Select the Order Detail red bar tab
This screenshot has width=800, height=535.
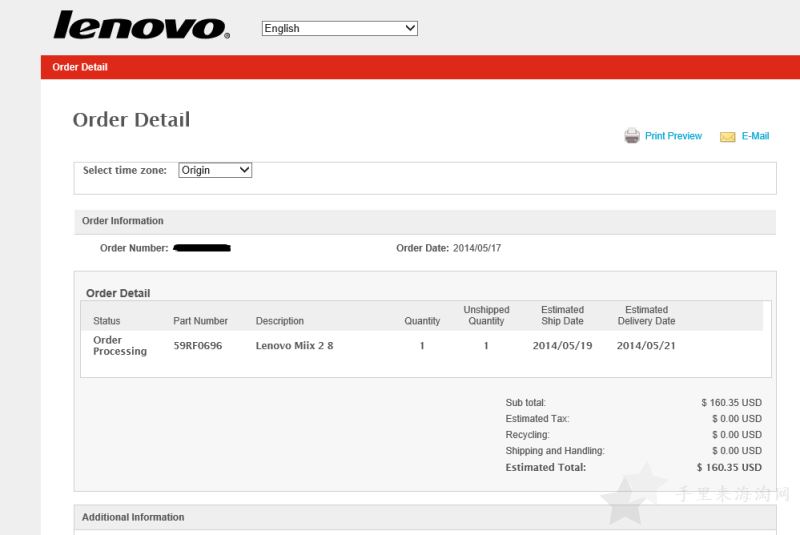80,67
